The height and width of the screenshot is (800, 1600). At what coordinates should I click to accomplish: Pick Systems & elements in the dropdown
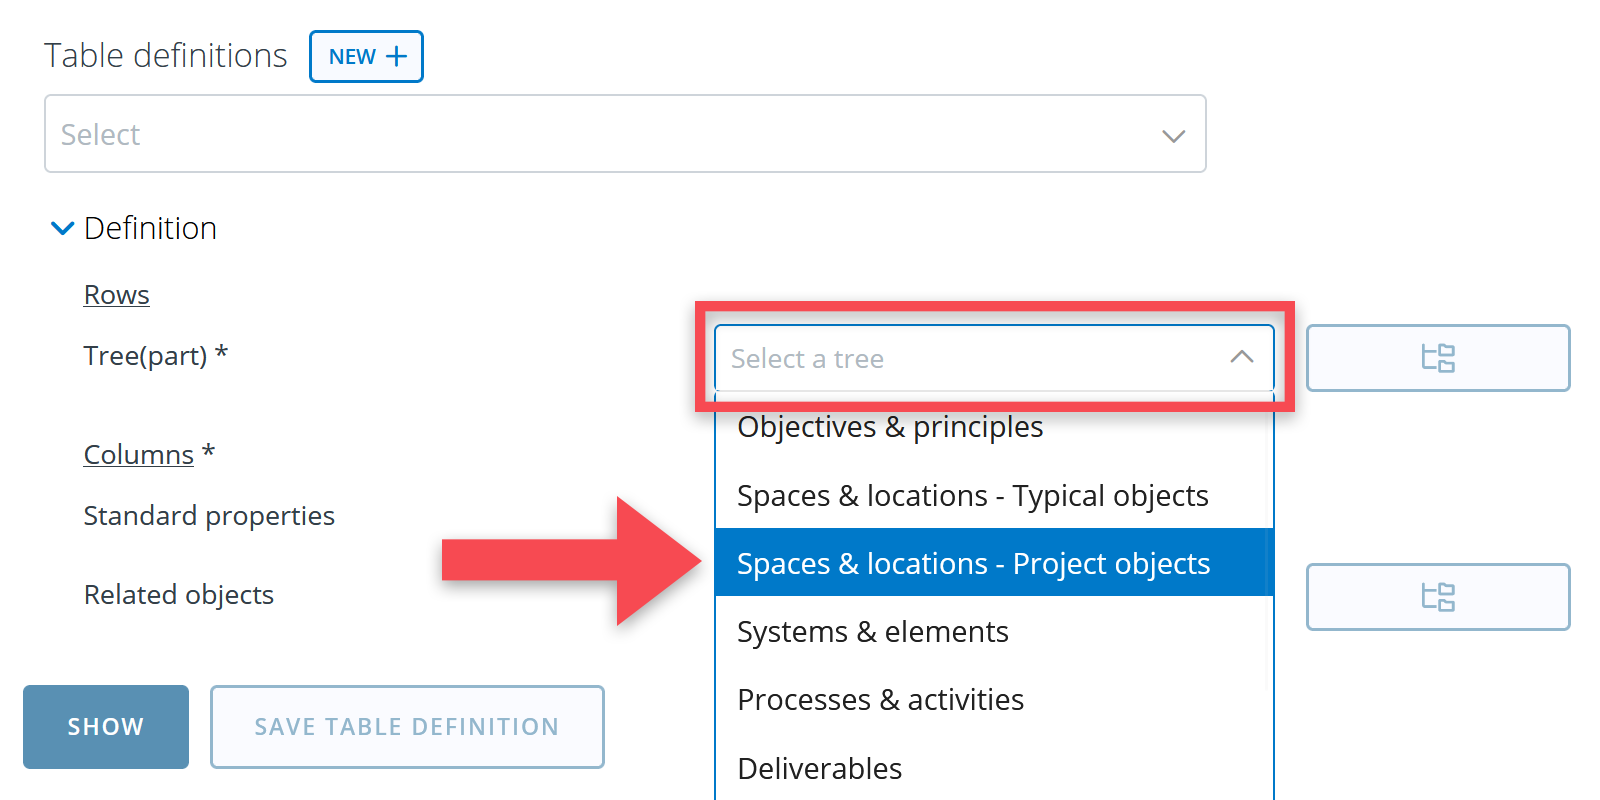(872, 632)
